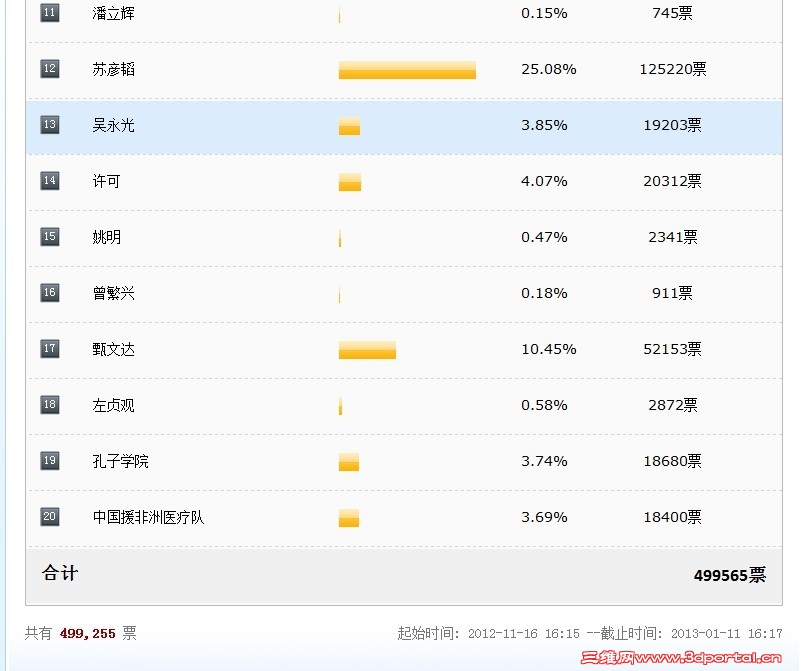Image resolution: width=801 pixels, height=671 pixels.
Task: Select the number 19 rank badge
Action: pyautogui.click(x=50, y=461)
